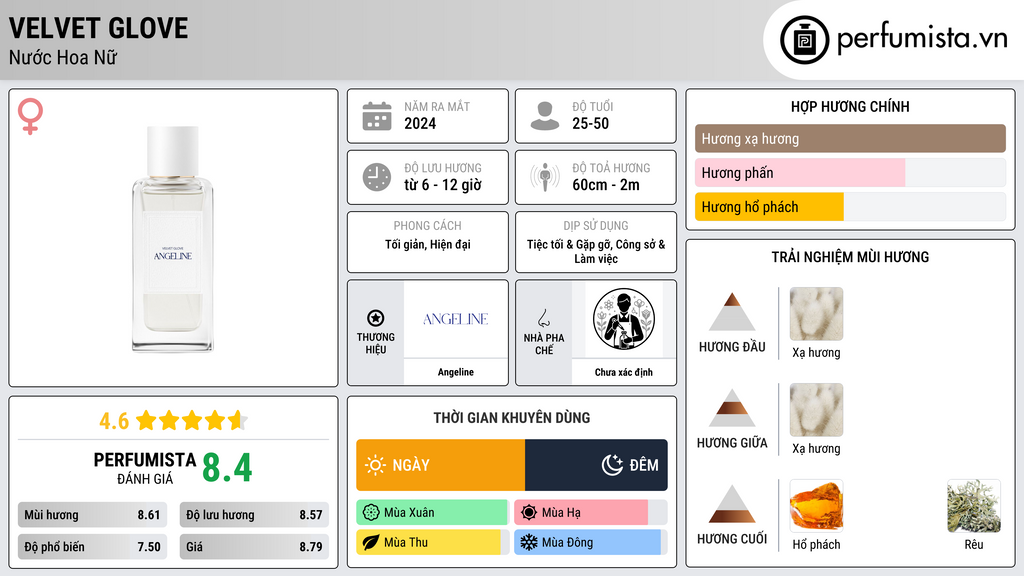Click the green Mùa Xuân season bar
1024x576 pixels.
click(432, 513)
